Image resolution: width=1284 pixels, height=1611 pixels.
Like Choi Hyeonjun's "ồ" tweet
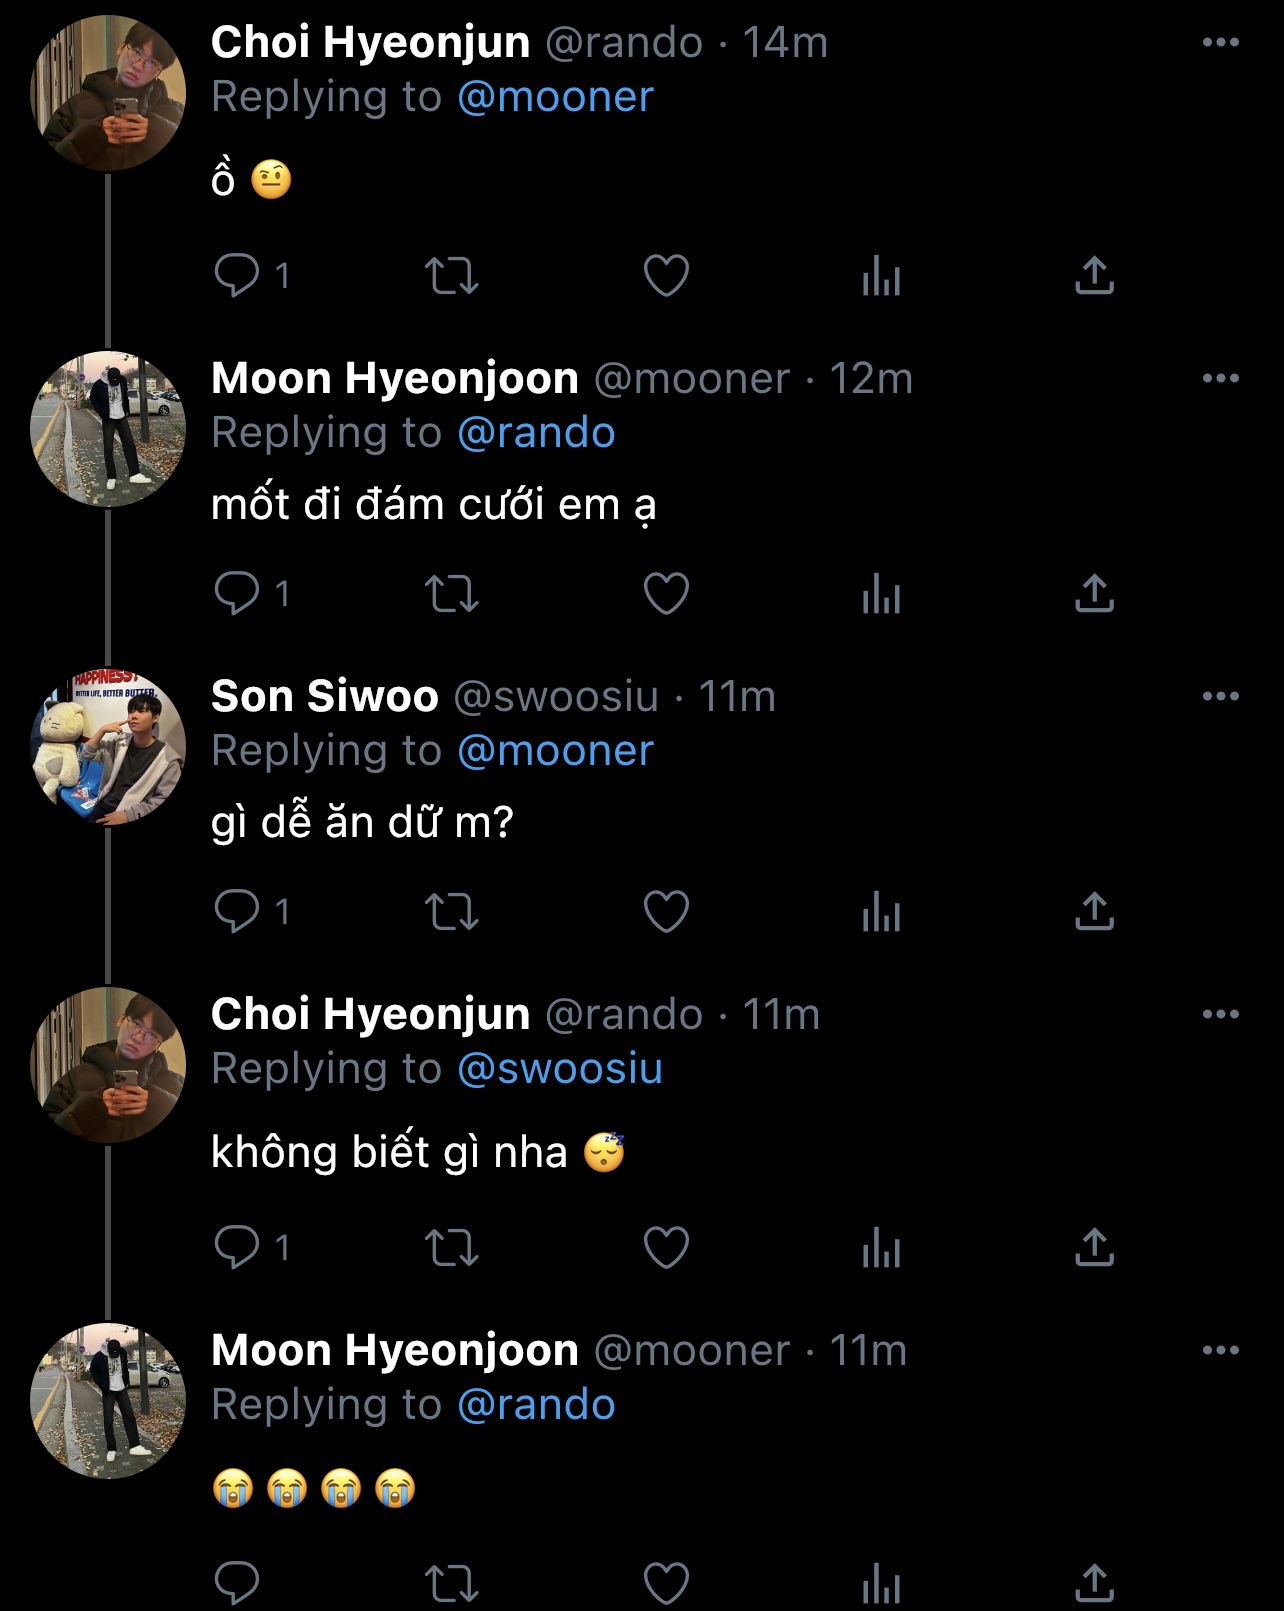click(x=666, y=275)
